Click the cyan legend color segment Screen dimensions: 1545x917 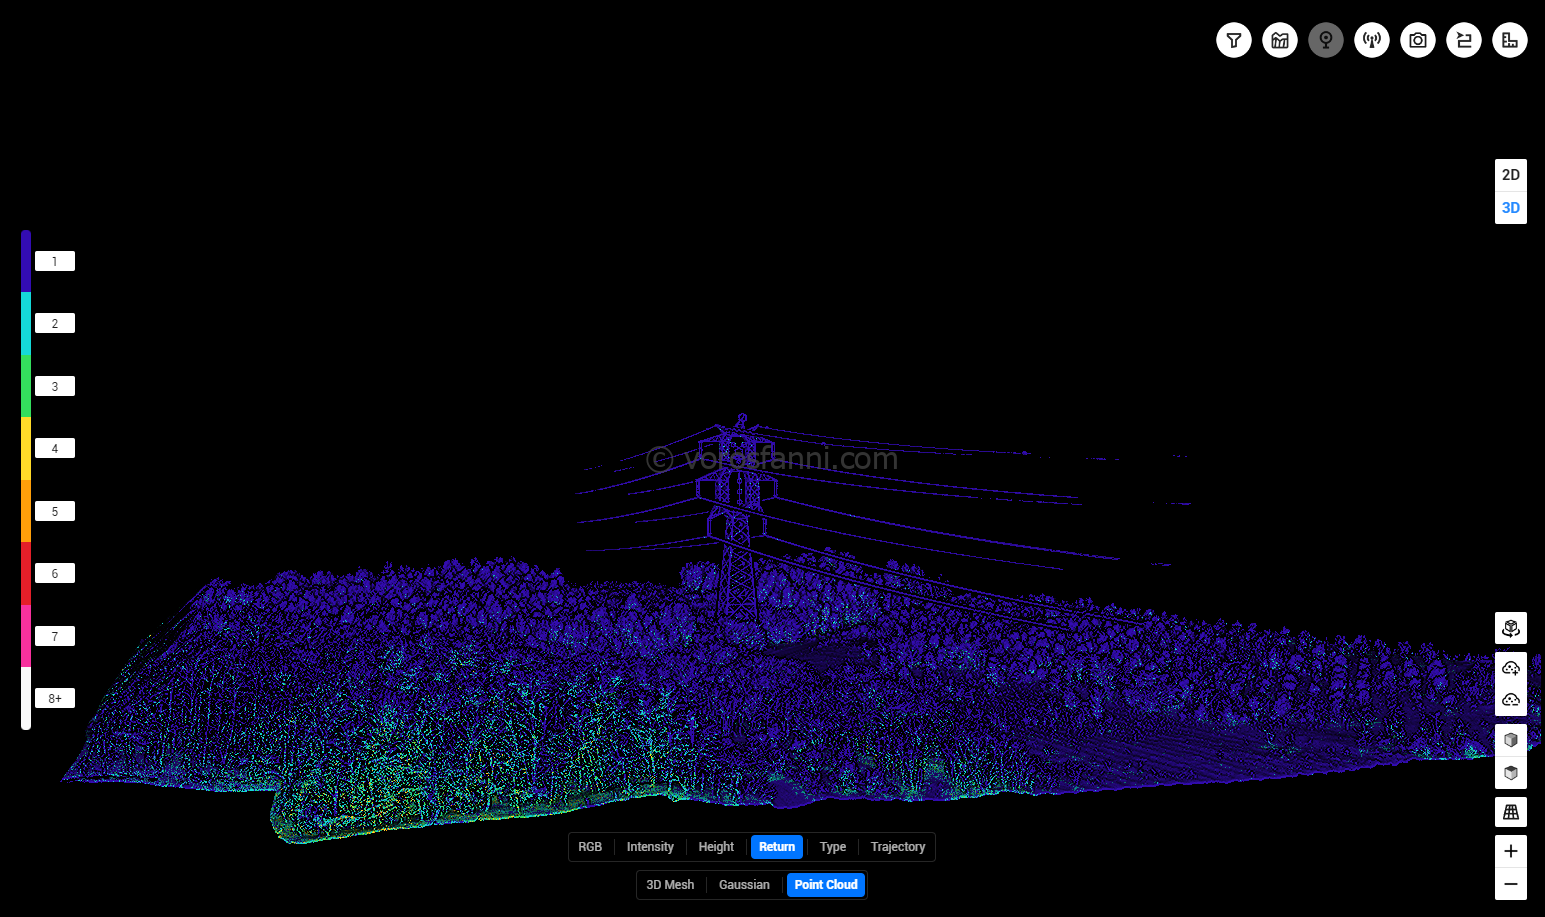pos(26,324)
